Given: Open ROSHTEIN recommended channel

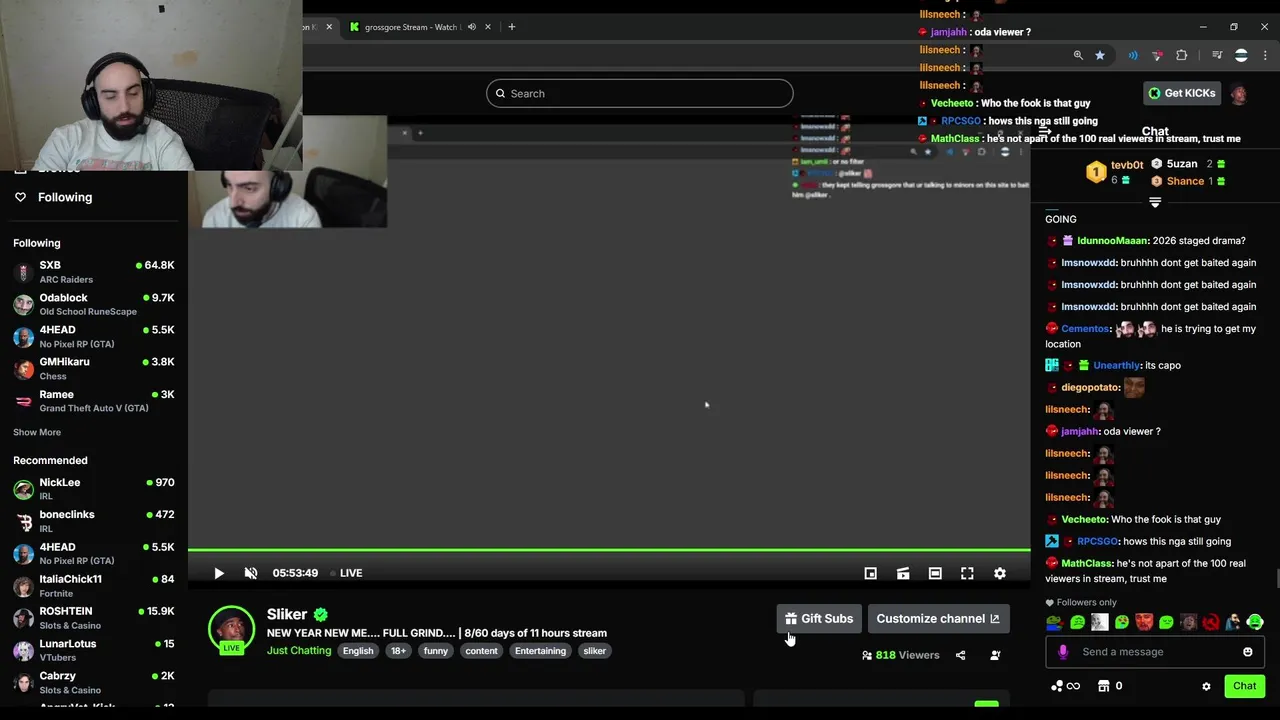Looking at the screenshot, I should (x=94, y=617).
